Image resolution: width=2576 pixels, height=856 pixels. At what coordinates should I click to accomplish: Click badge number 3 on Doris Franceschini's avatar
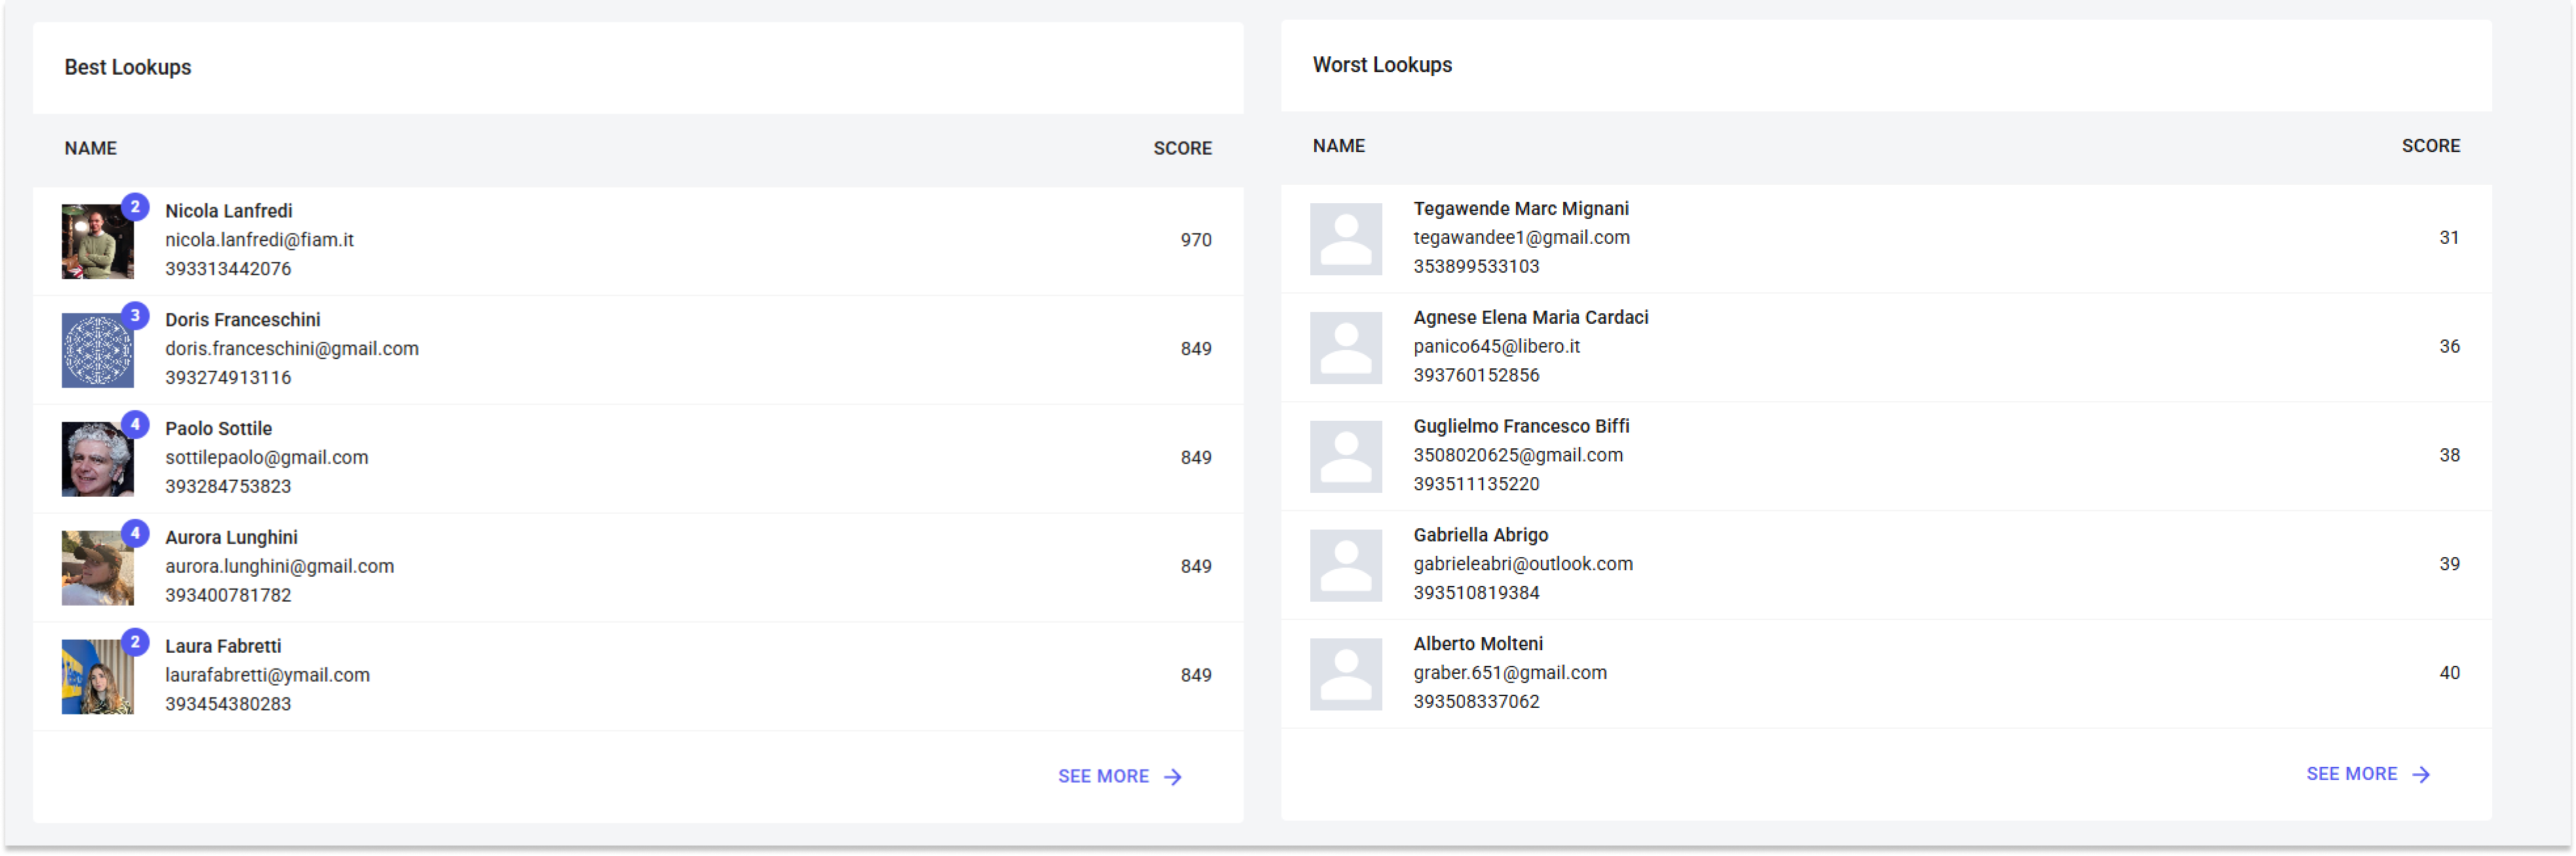[135, 316]
